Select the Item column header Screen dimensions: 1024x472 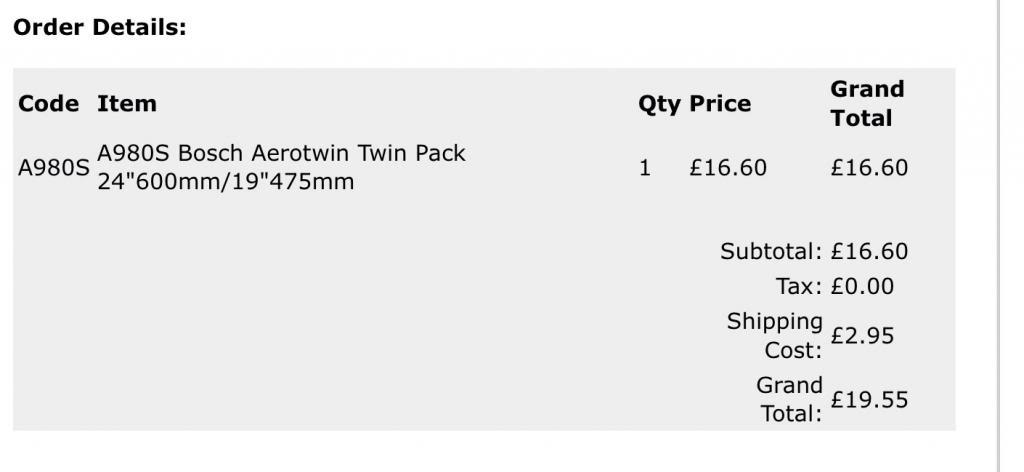(x=127, y=103)
